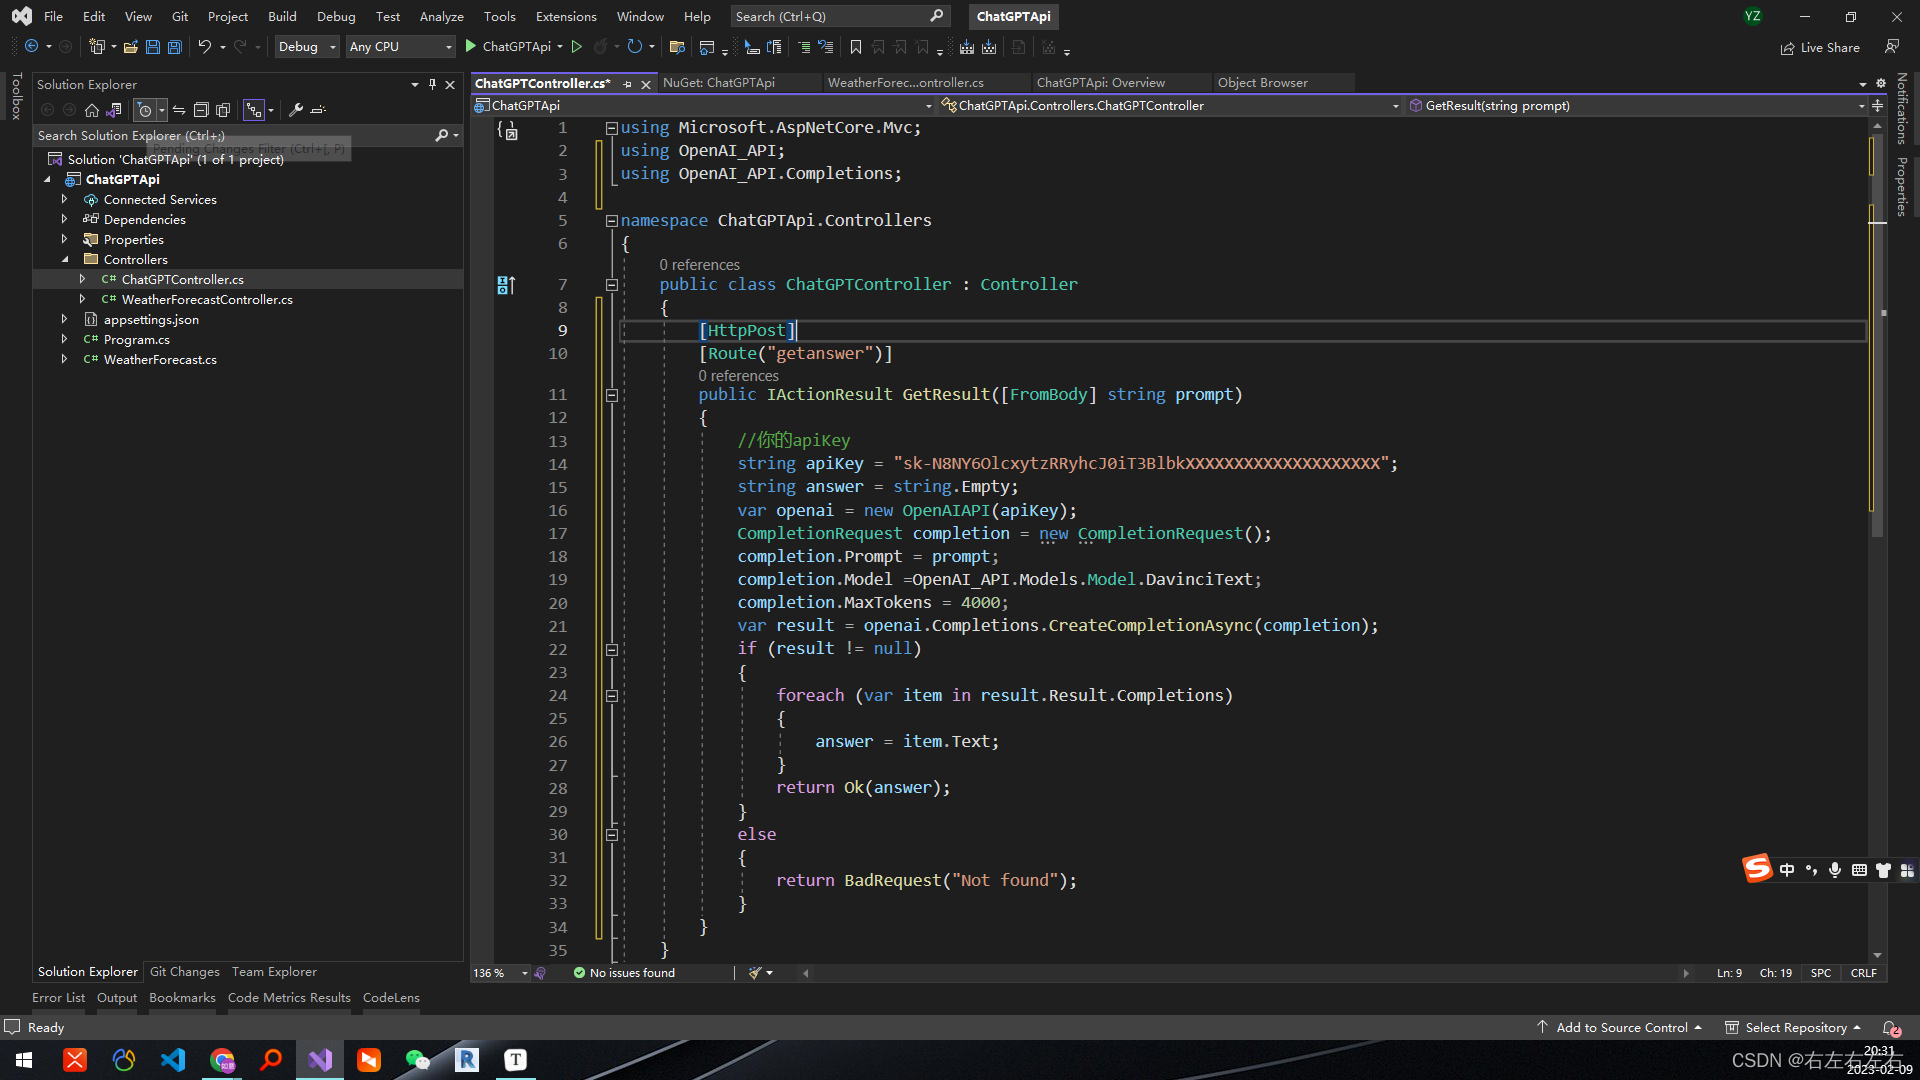Click Start Without Debugging outline play icon
This screenshot has width=1920, height=1080.
point(577,47)
